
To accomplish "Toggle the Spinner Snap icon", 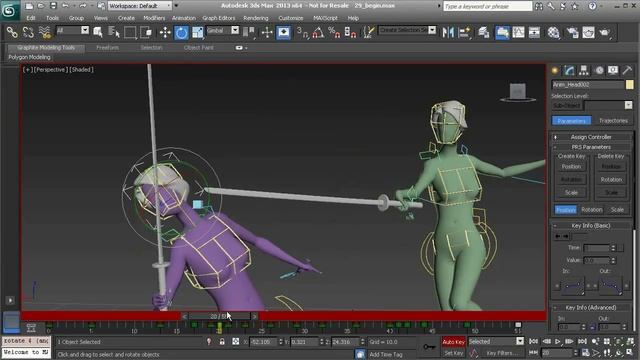I will tap(350, 32).
